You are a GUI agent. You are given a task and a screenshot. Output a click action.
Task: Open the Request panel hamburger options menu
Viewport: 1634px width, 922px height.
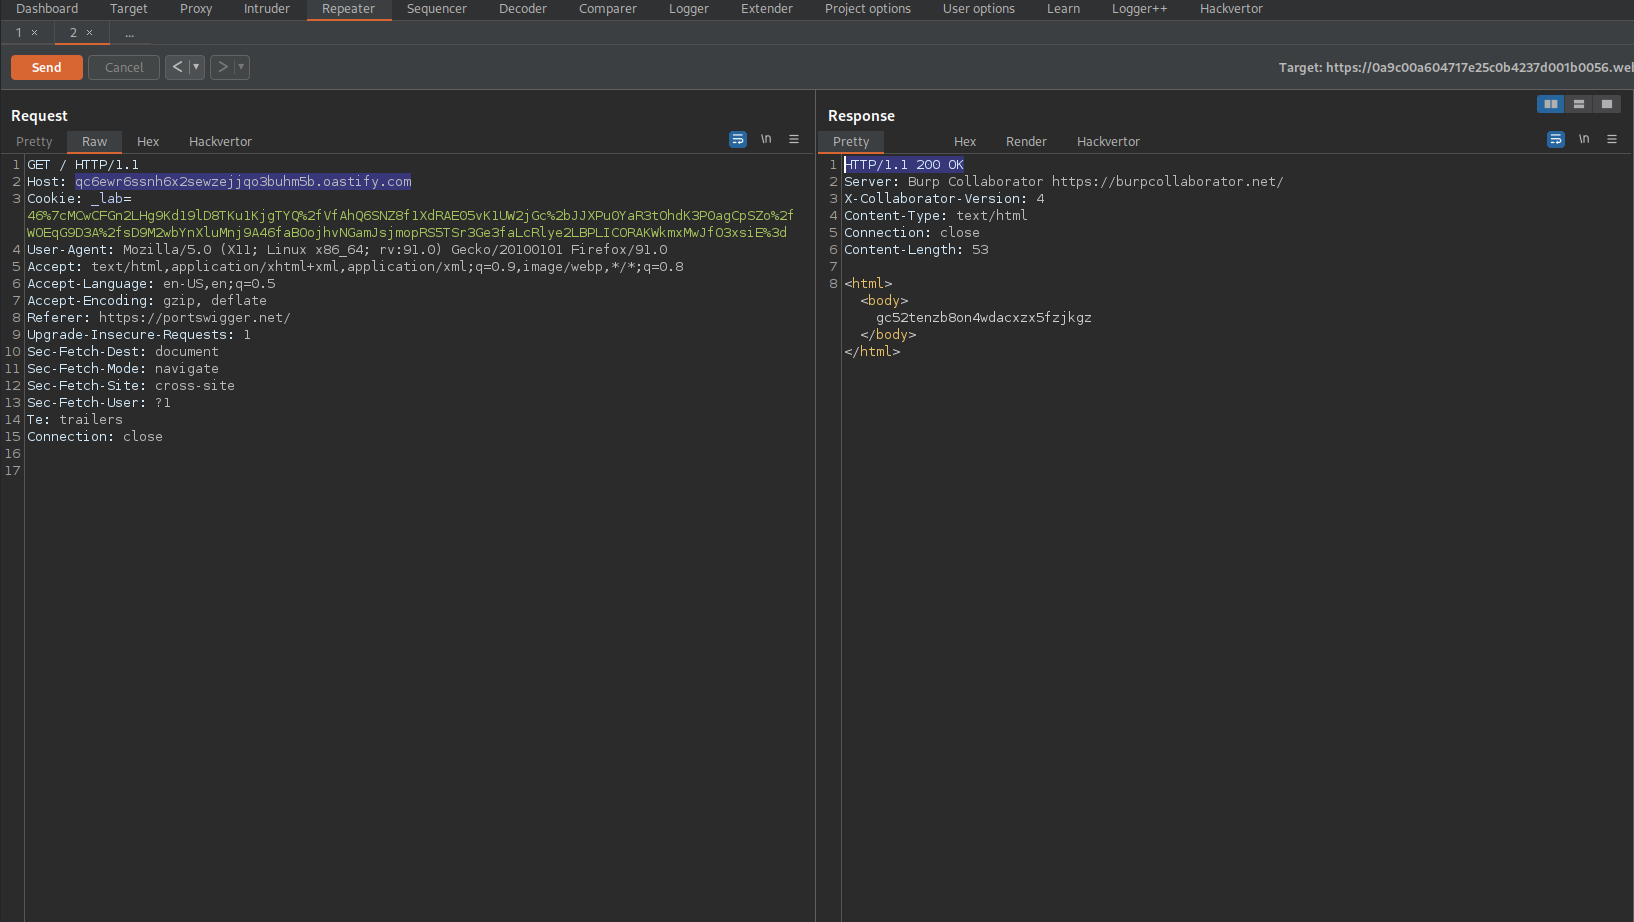pyautogui.click(x=794, y=140)
